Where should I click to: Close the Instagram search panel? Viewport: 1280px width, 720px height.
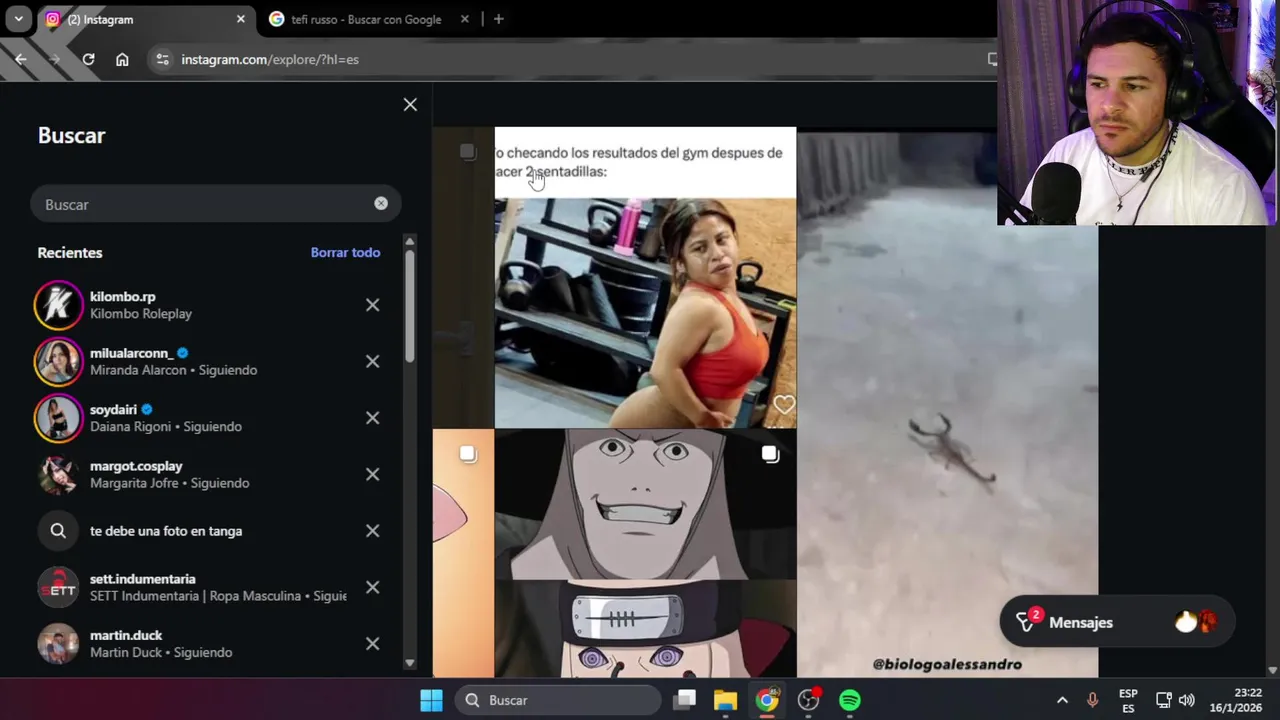coord(410,105)
